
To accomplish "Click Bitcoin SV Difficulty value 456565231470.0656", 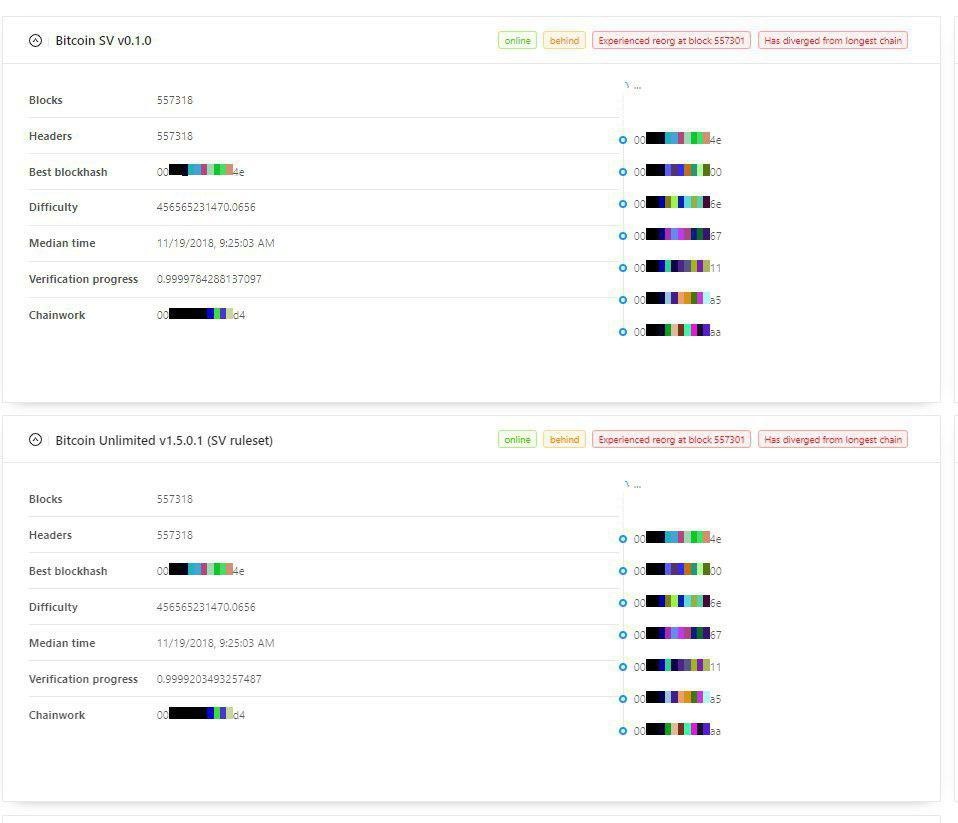I will click(x=206, y=207).
